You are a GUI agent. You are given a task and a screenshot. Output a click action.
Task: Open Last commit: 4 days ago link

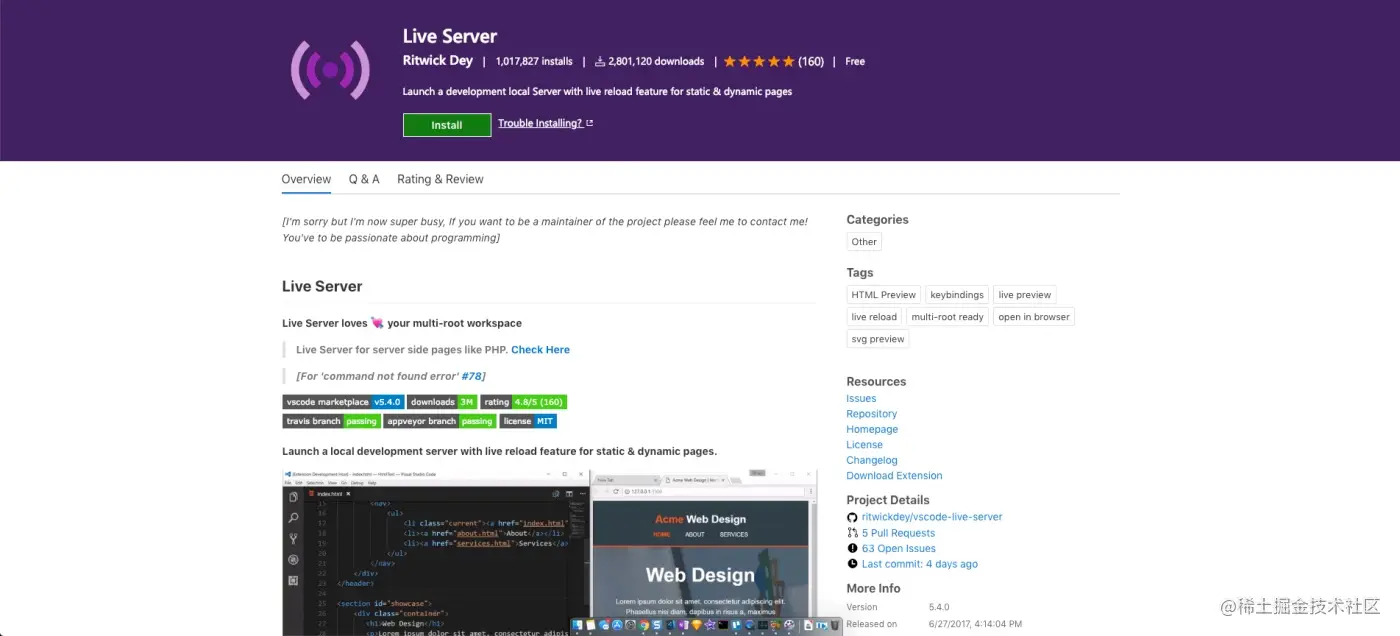920,564
